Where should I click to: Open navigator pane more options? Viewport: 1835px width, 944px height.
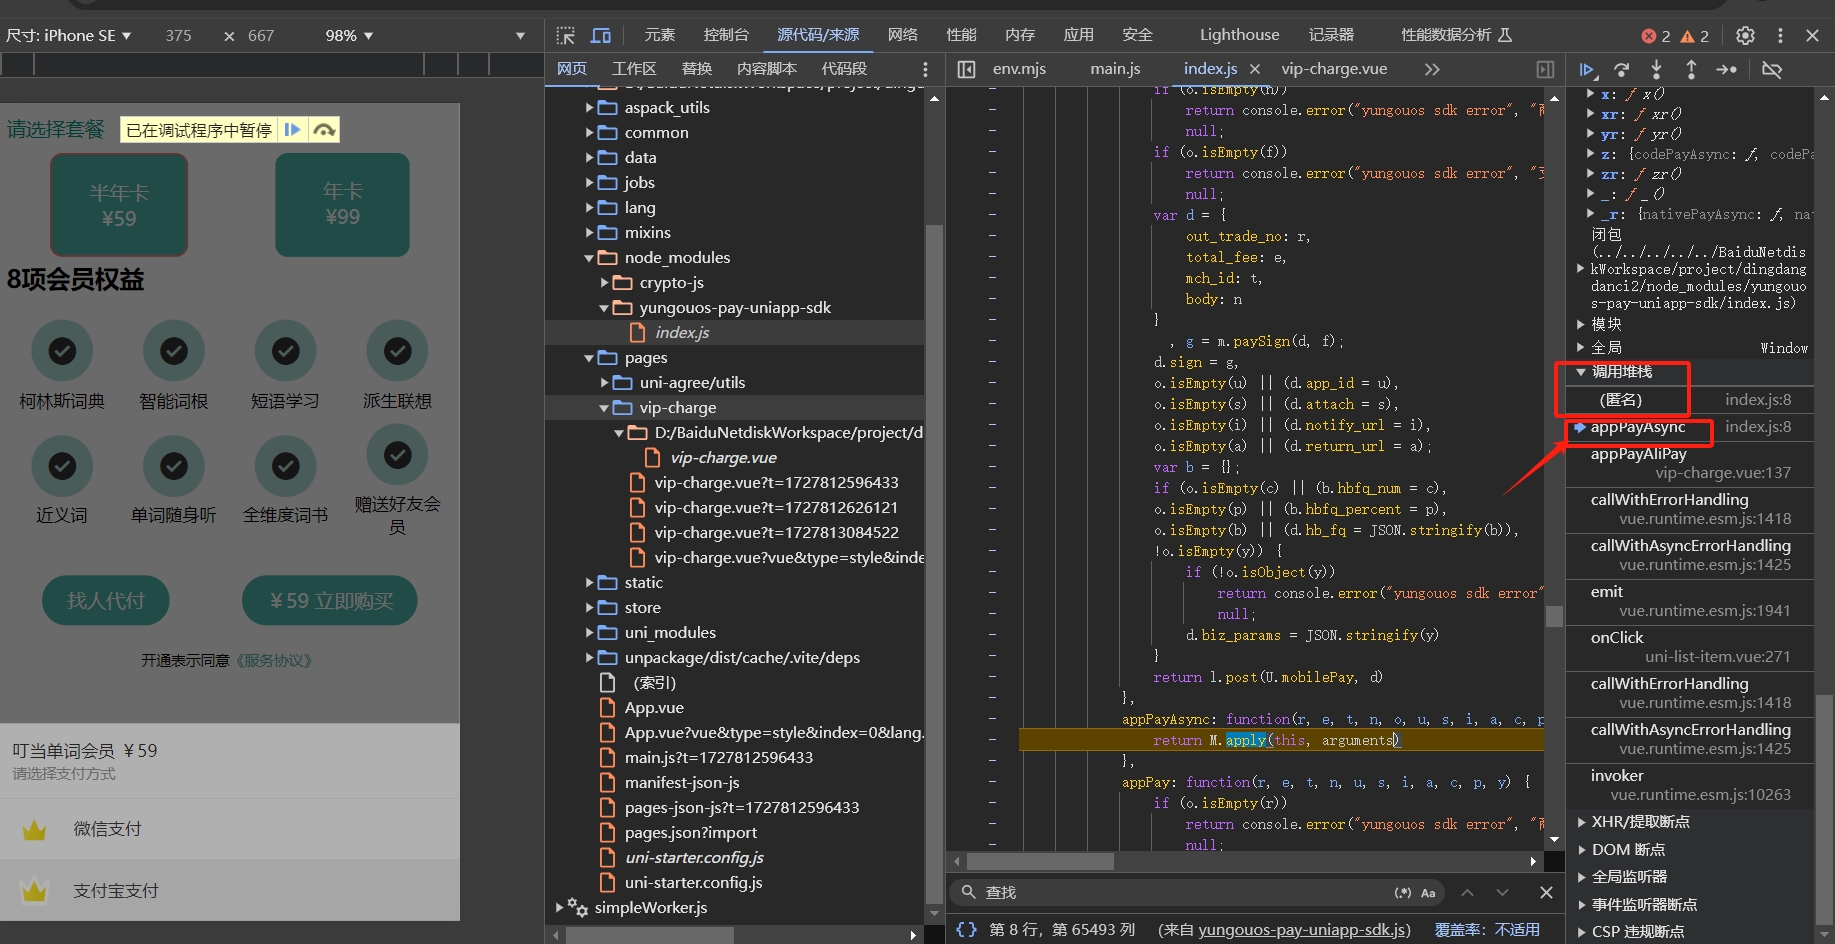click(925, 69)
